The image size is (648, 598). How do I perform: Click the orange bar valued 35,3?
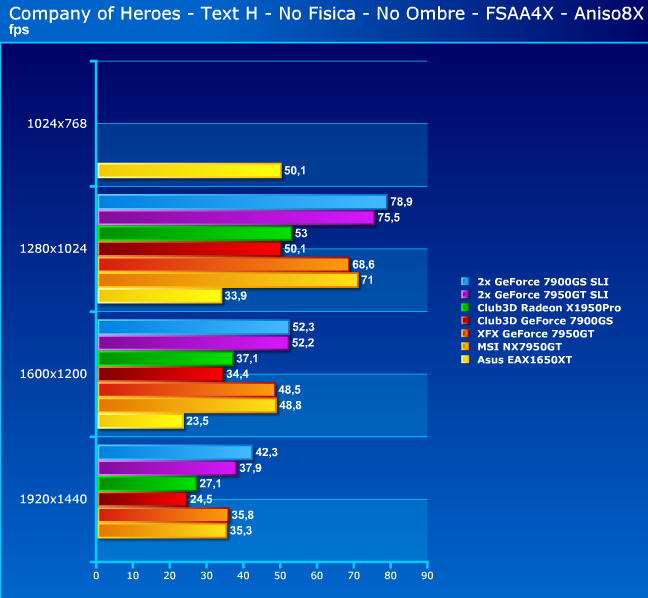pyautogui.click(x=162, y=531)
